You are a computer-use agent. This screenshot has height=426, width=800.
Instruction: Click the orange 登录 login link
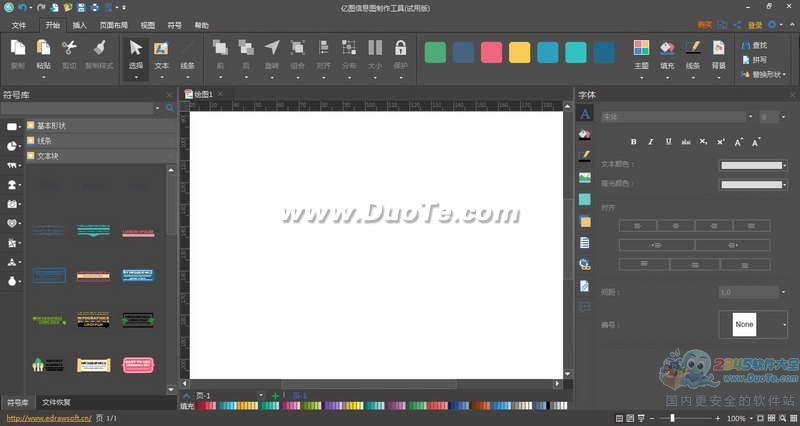(x=755, y=25)
